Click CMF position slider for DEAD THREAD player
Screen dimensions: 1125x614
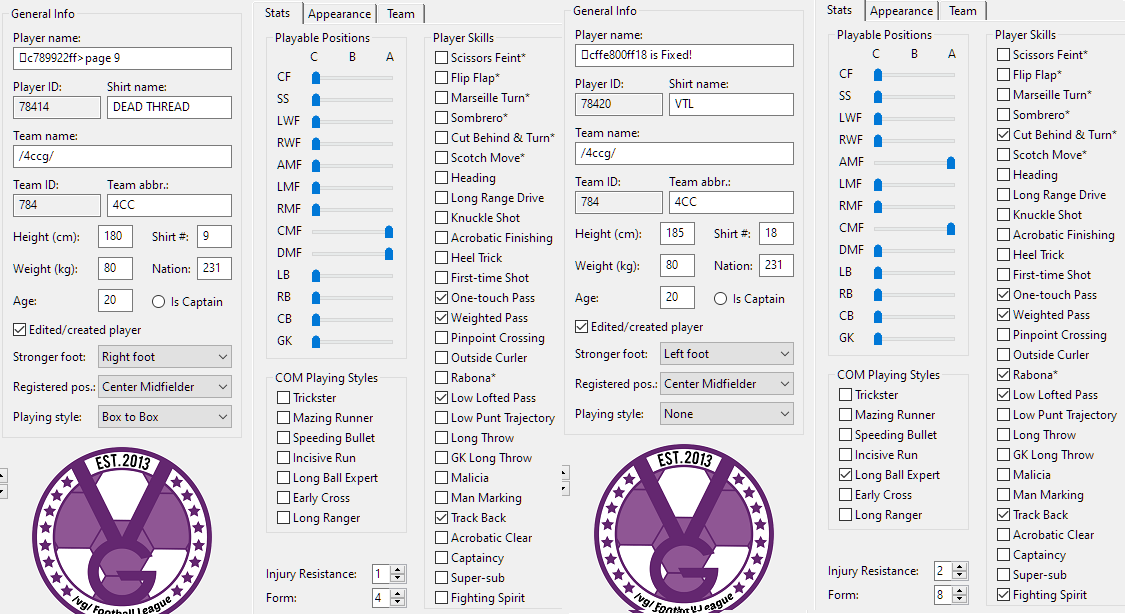[352, 232]
